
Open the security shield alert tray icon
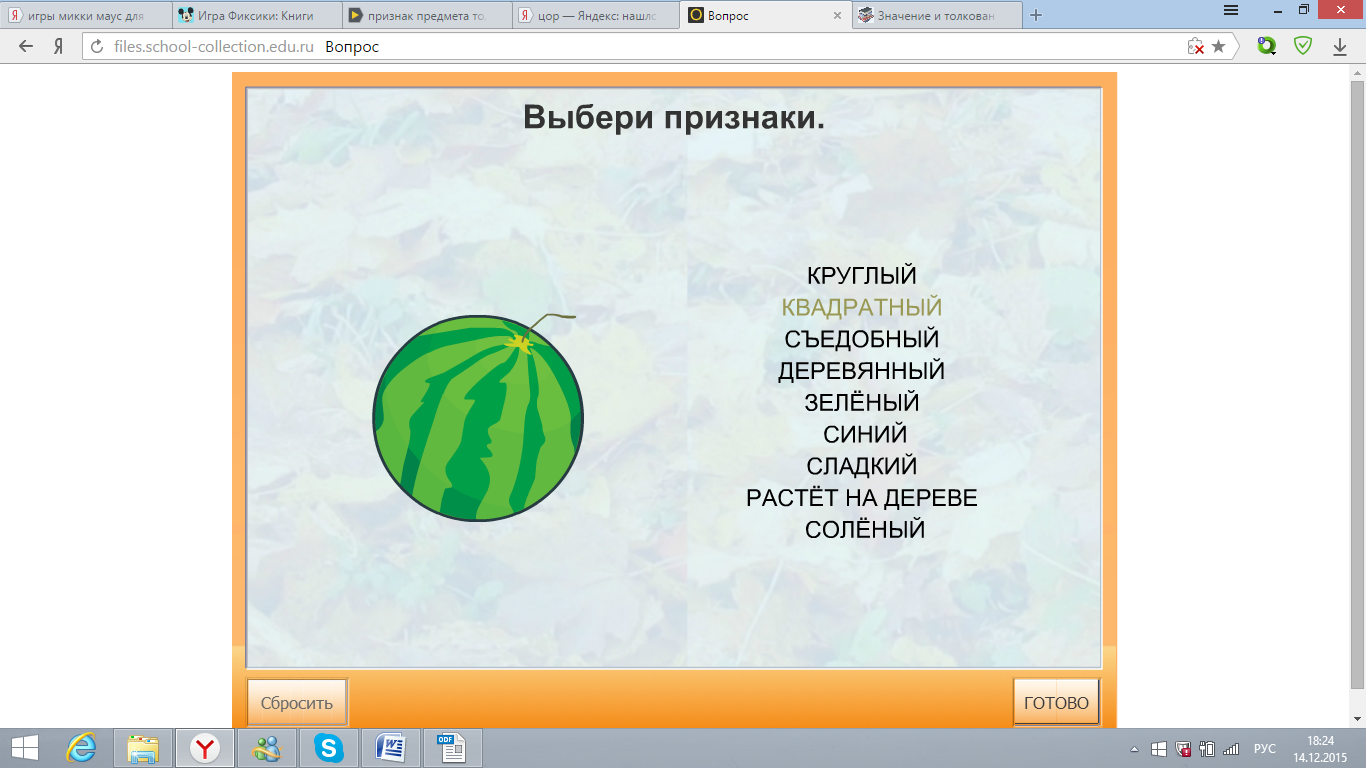1183,749
